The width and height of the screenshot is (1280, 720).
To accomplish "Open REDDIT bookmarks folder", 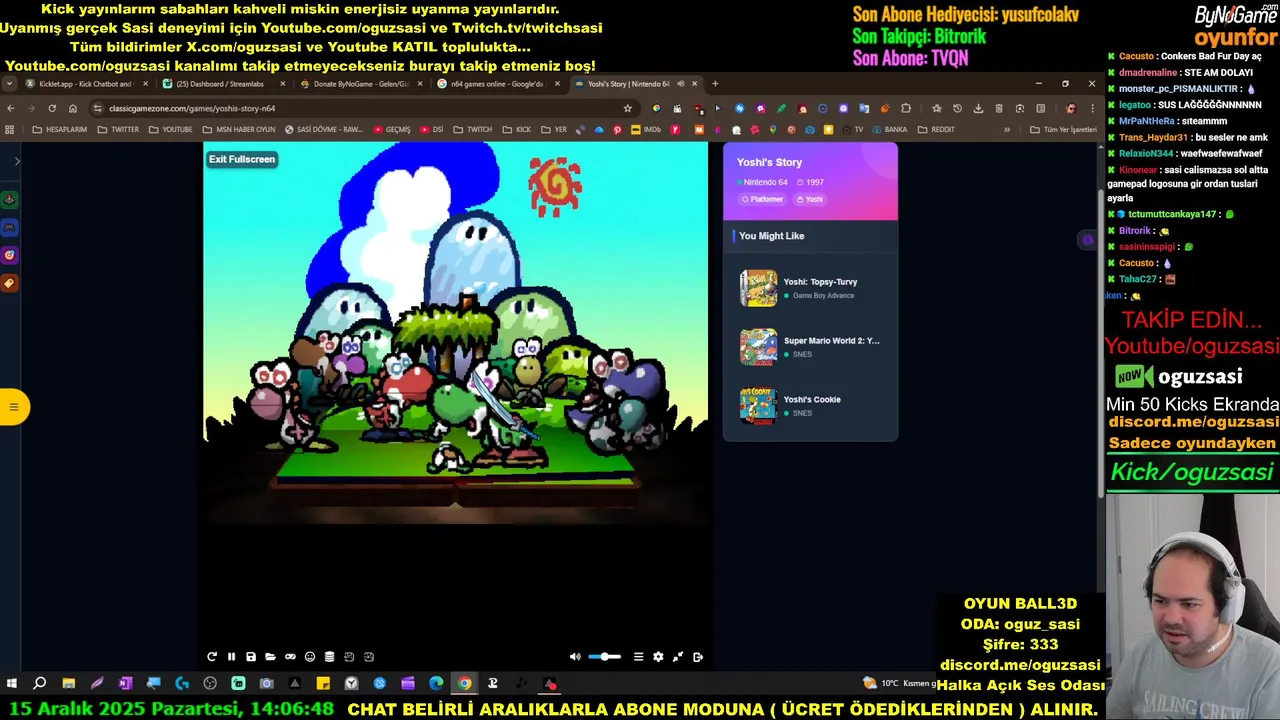I will 936,130.
